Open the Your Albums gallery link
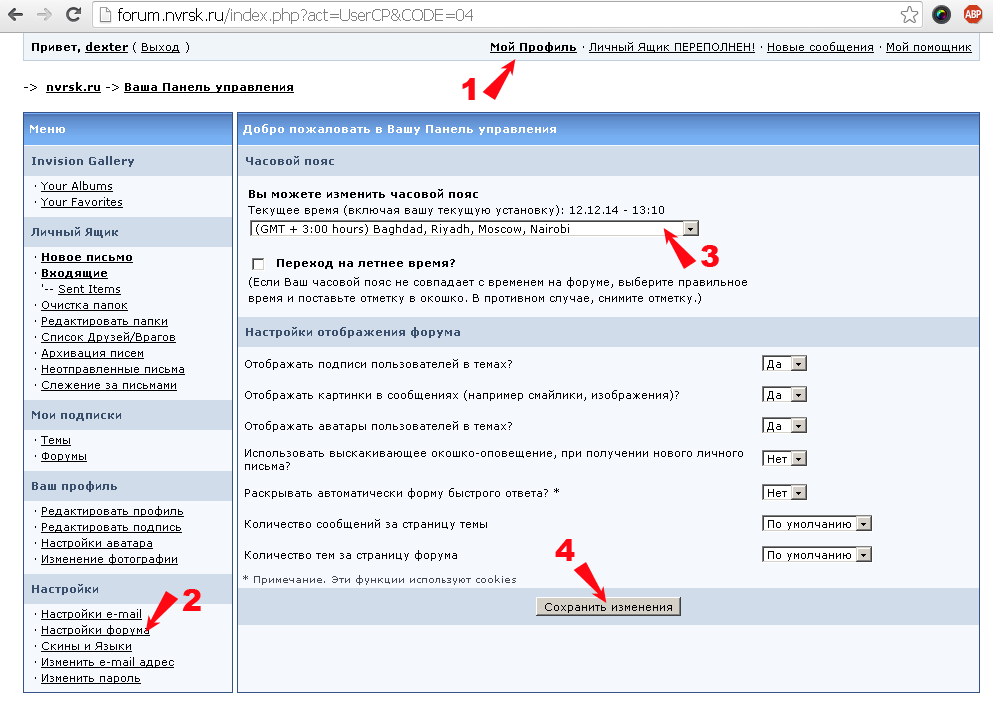Viewport: 993px width, 701px height. pyautogui.click(x=77, y=186)
